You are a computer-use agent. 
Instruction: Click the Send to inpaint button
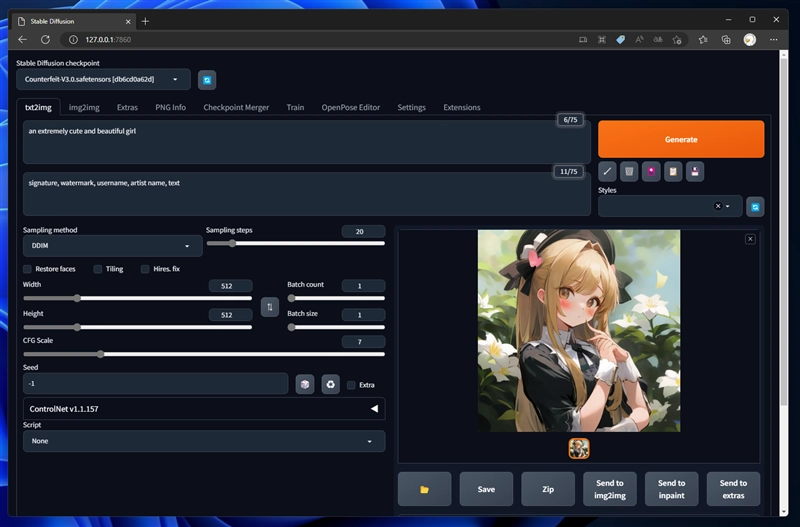click(672, 489)
